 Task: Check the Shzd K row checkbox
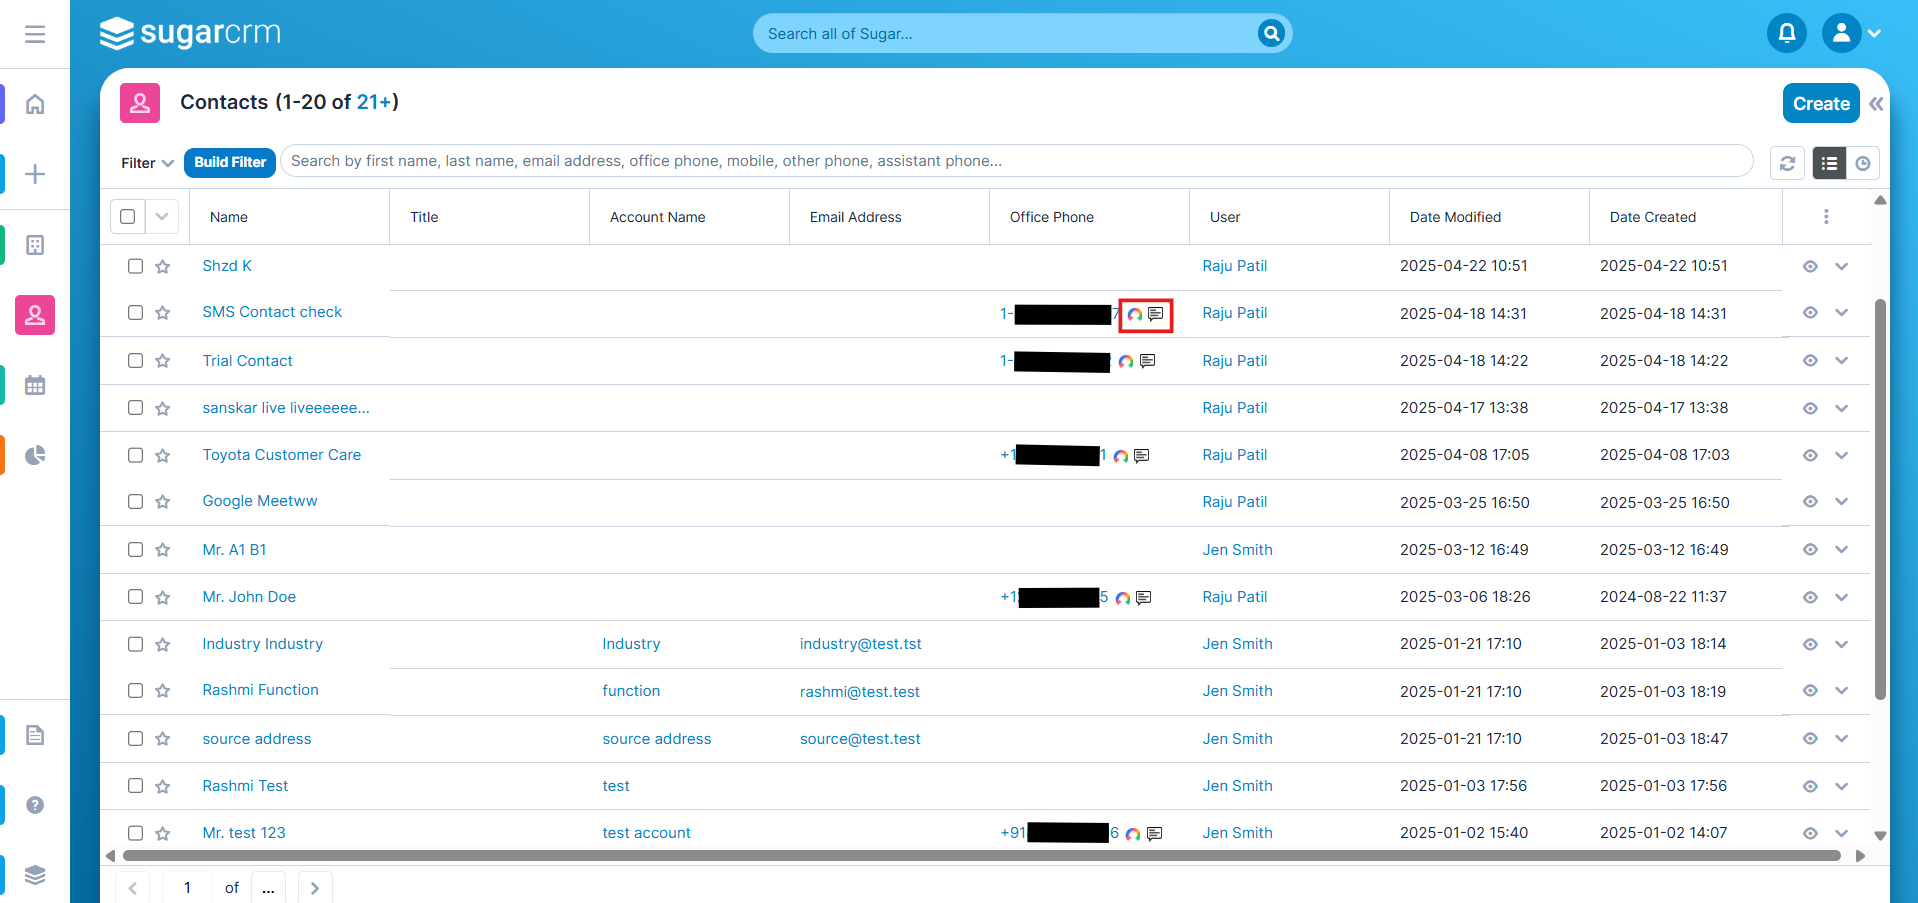[136, 266]
